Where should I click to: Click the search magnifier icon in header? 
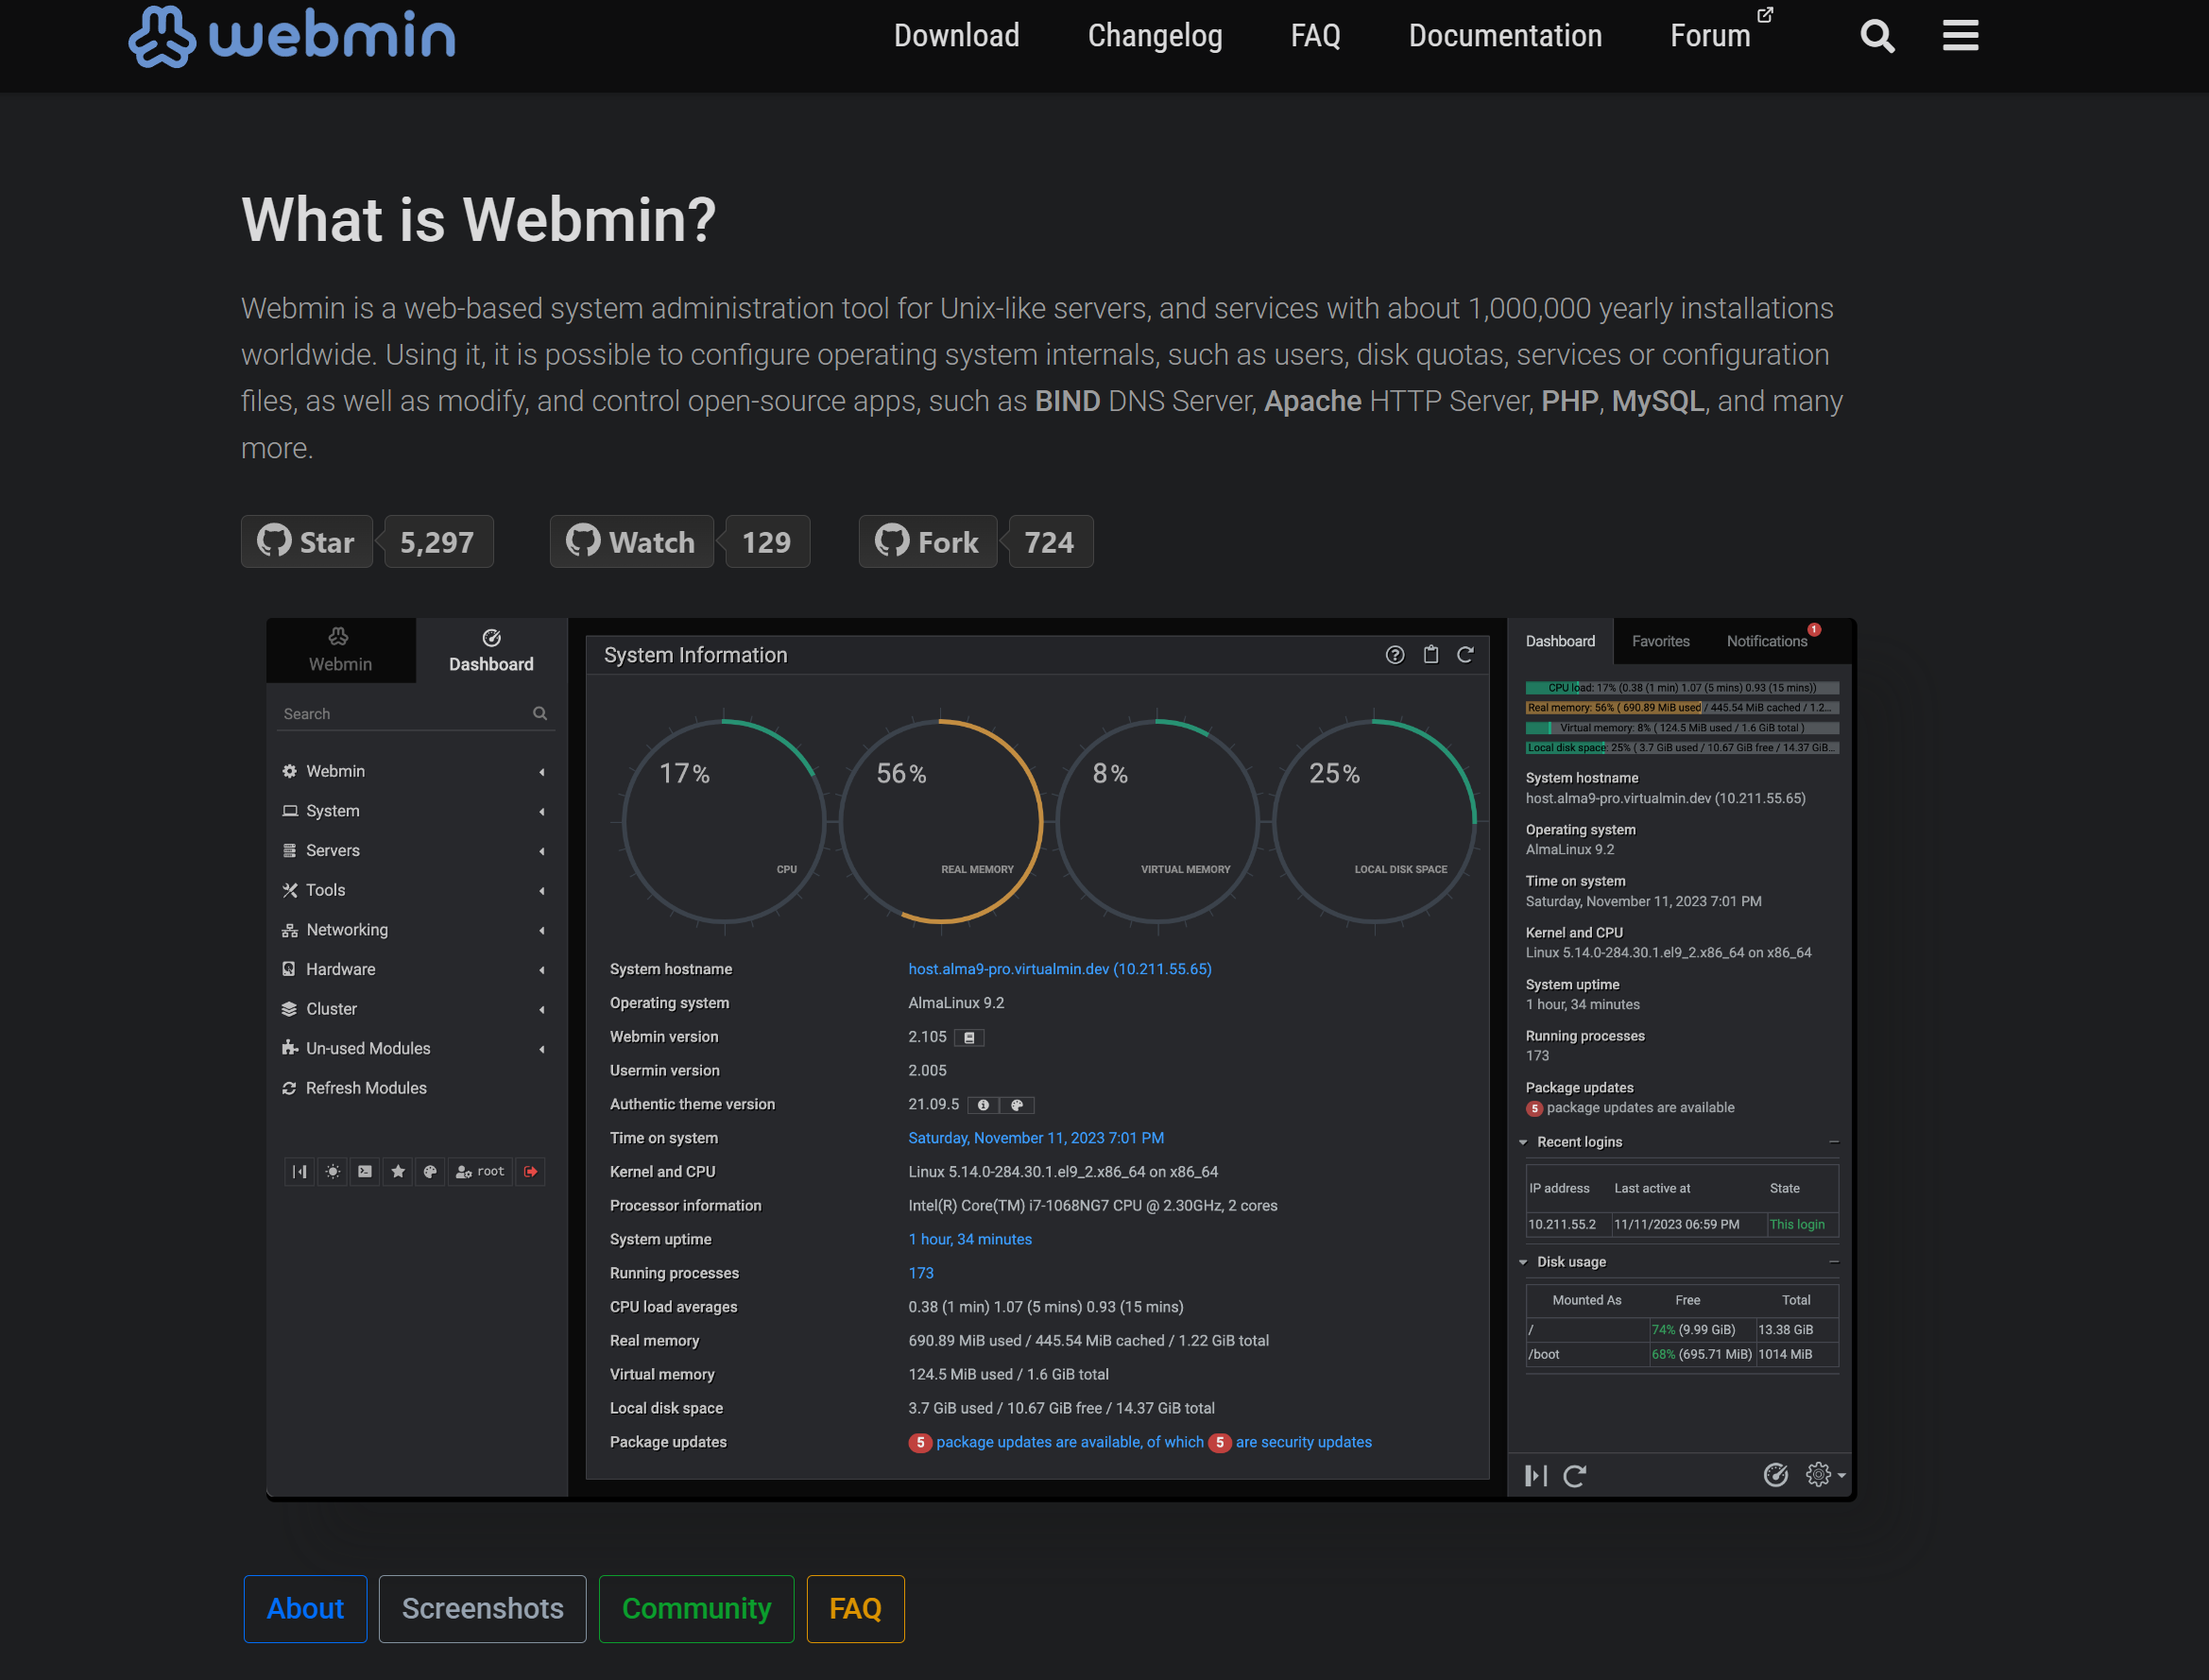[x=1876, y=36]
